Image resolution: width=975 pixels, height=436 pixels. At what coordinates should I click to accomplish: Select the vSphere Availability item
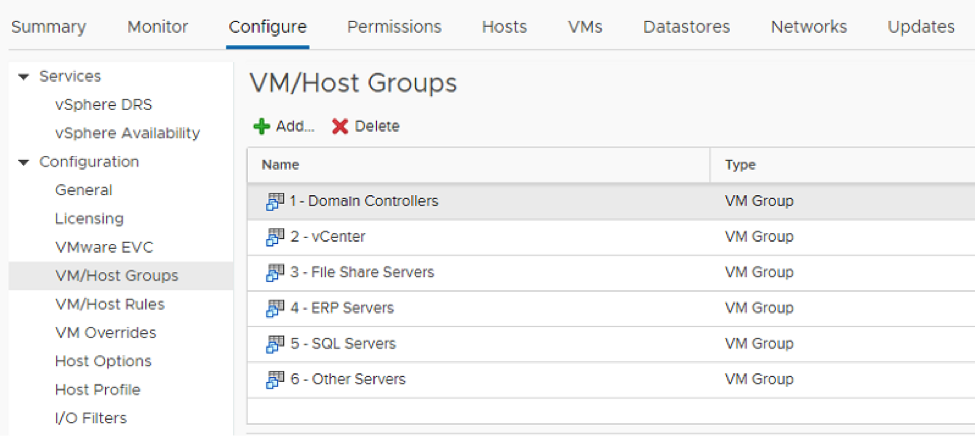tap(127, 133)
